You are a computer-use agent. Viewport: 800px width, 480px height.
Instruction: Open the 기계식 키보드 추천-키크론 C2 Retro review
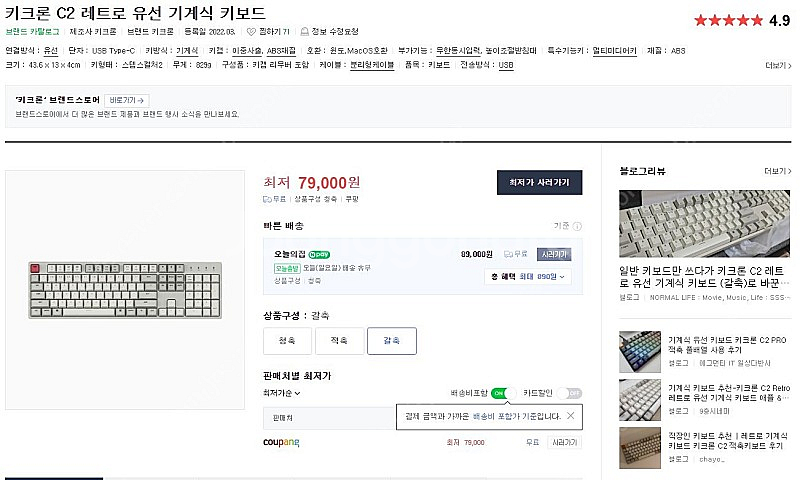[x=729, y=393]
